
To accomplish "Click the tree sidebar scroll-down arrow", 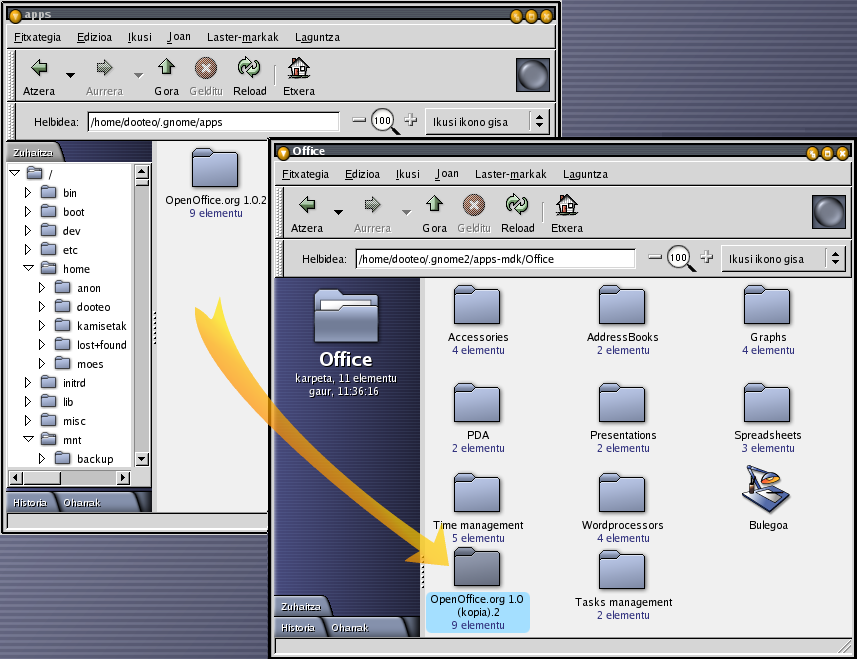I will tap(141, 459).
